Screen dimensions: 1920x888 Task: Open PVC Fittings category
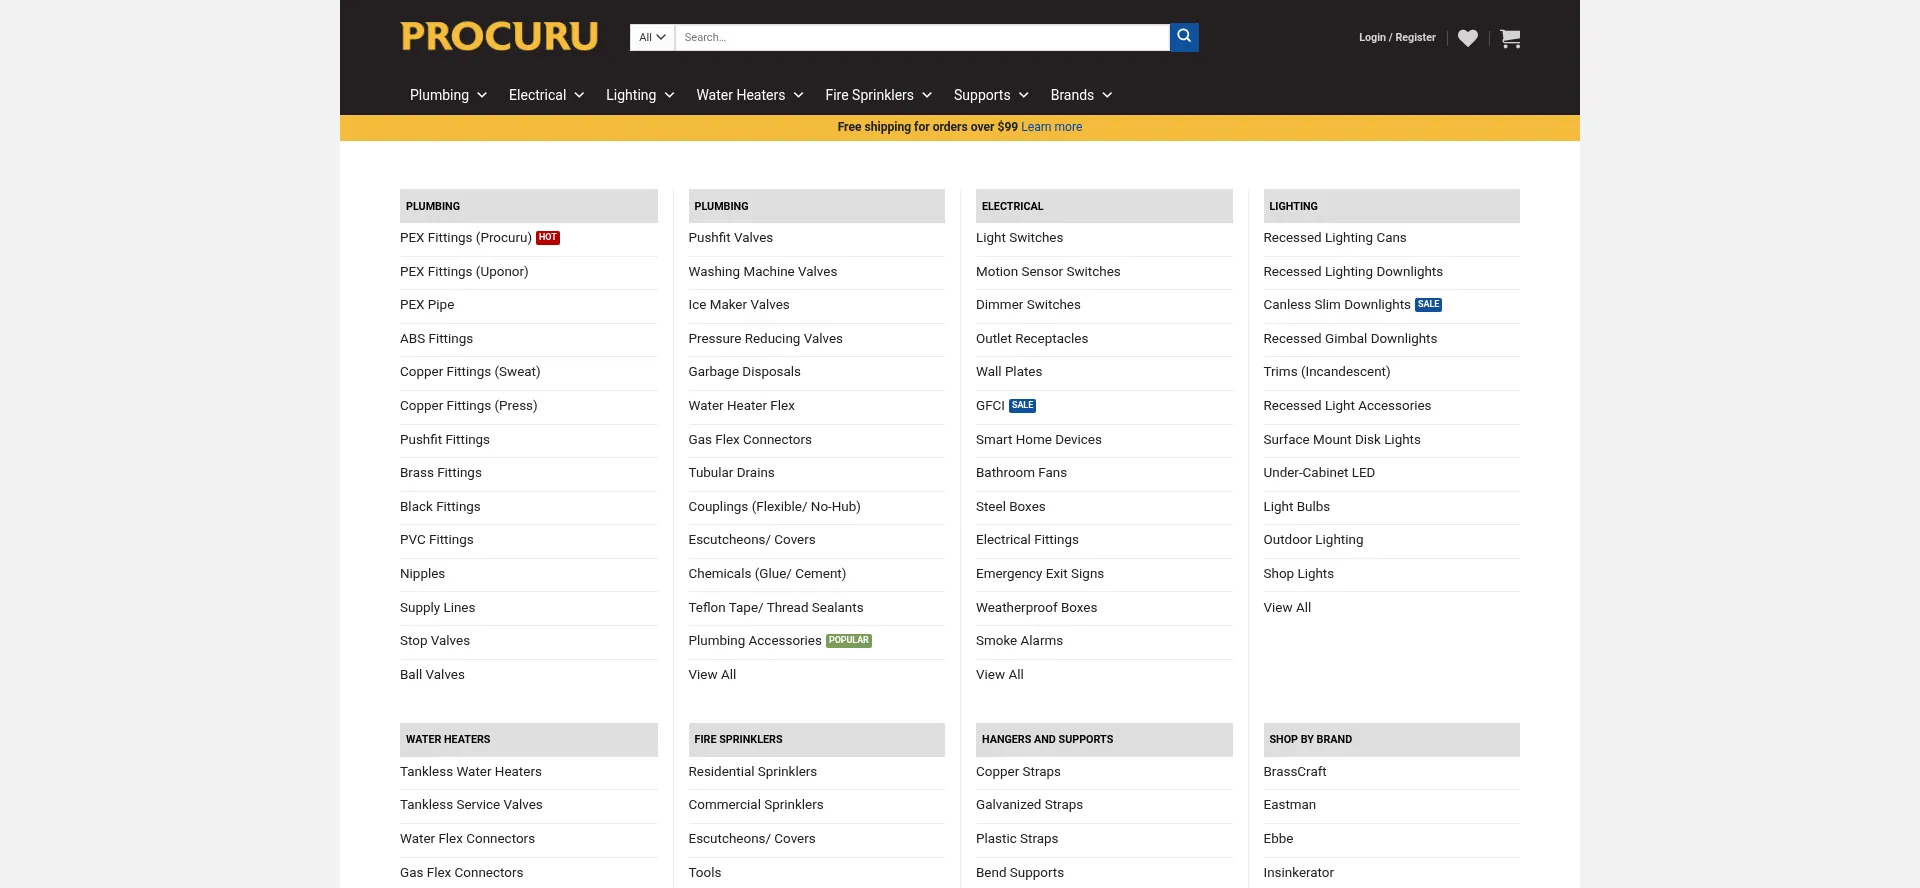437,540
